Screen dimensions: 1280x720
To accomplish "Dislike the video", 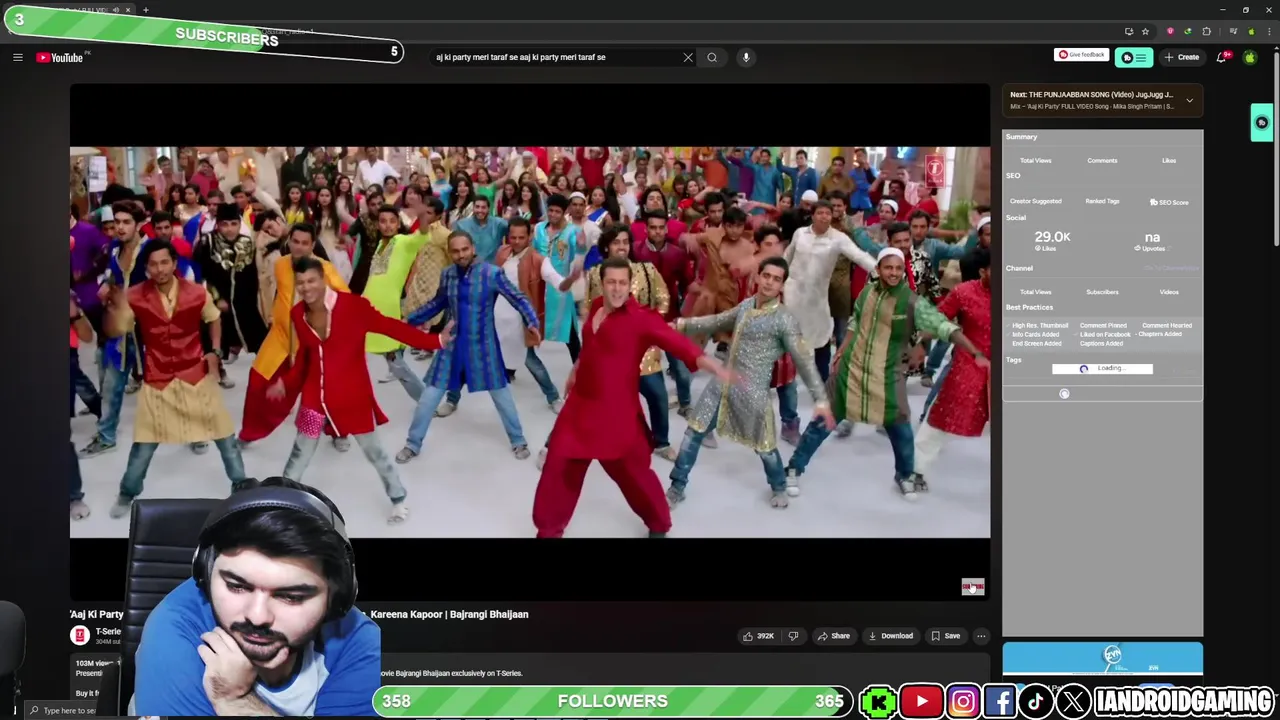I will (793, 636).
